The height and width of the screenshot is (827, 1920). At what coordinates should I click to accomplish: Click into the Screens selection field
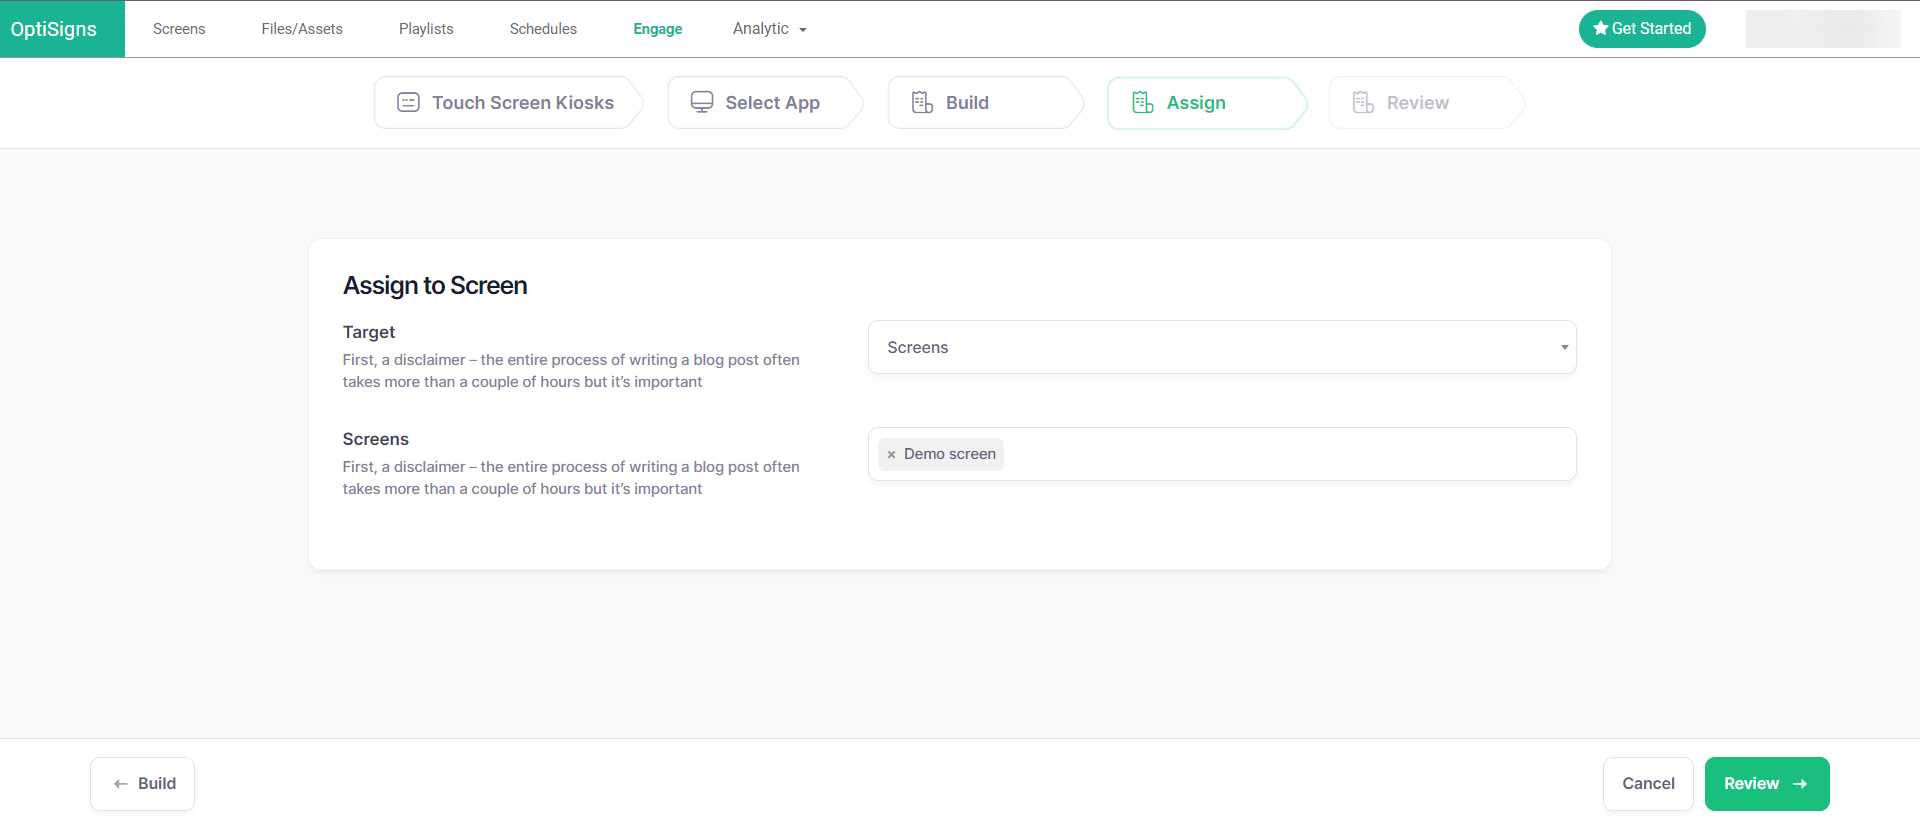coord(1222,454)
